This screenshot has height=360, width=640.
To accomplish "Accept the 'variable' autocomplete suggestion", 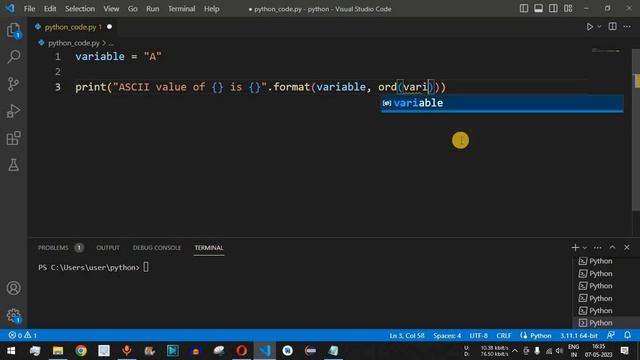I will click(x=502, y=103).
